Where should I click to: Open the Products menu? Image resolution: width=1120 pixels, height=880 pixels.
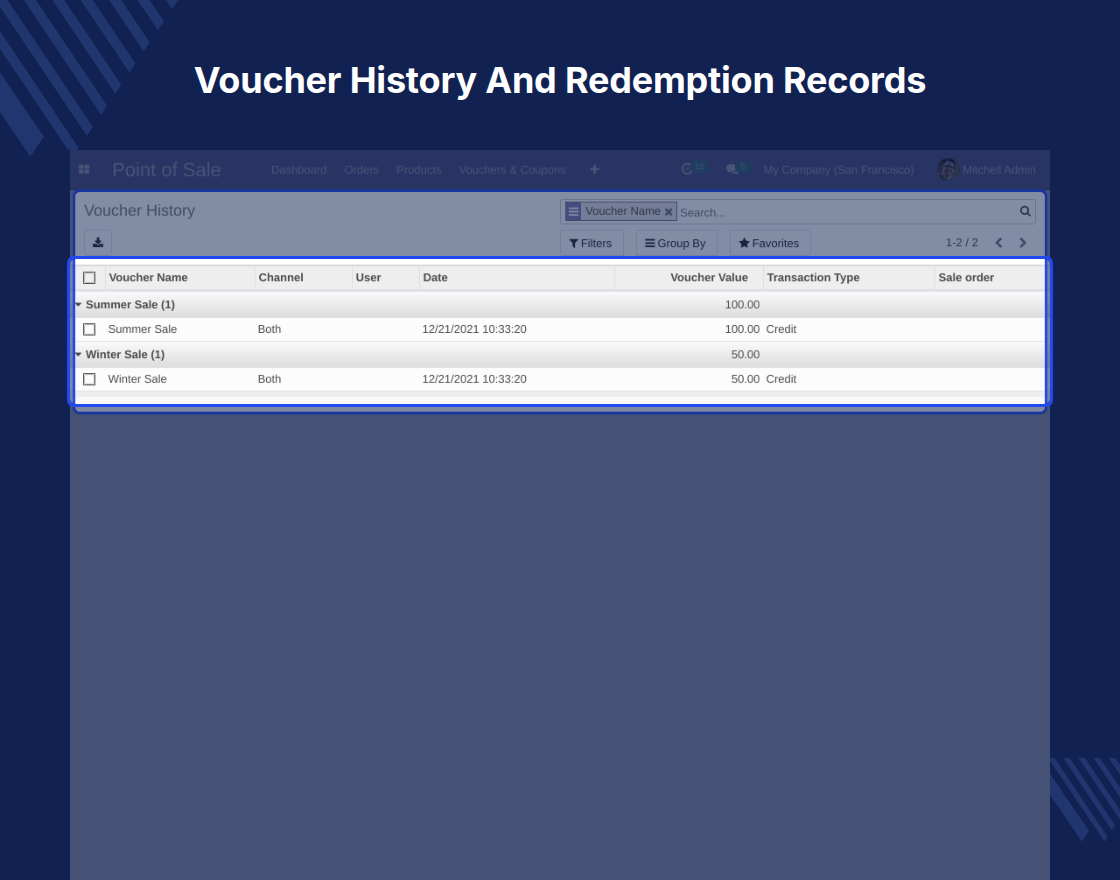pos(419,170)
